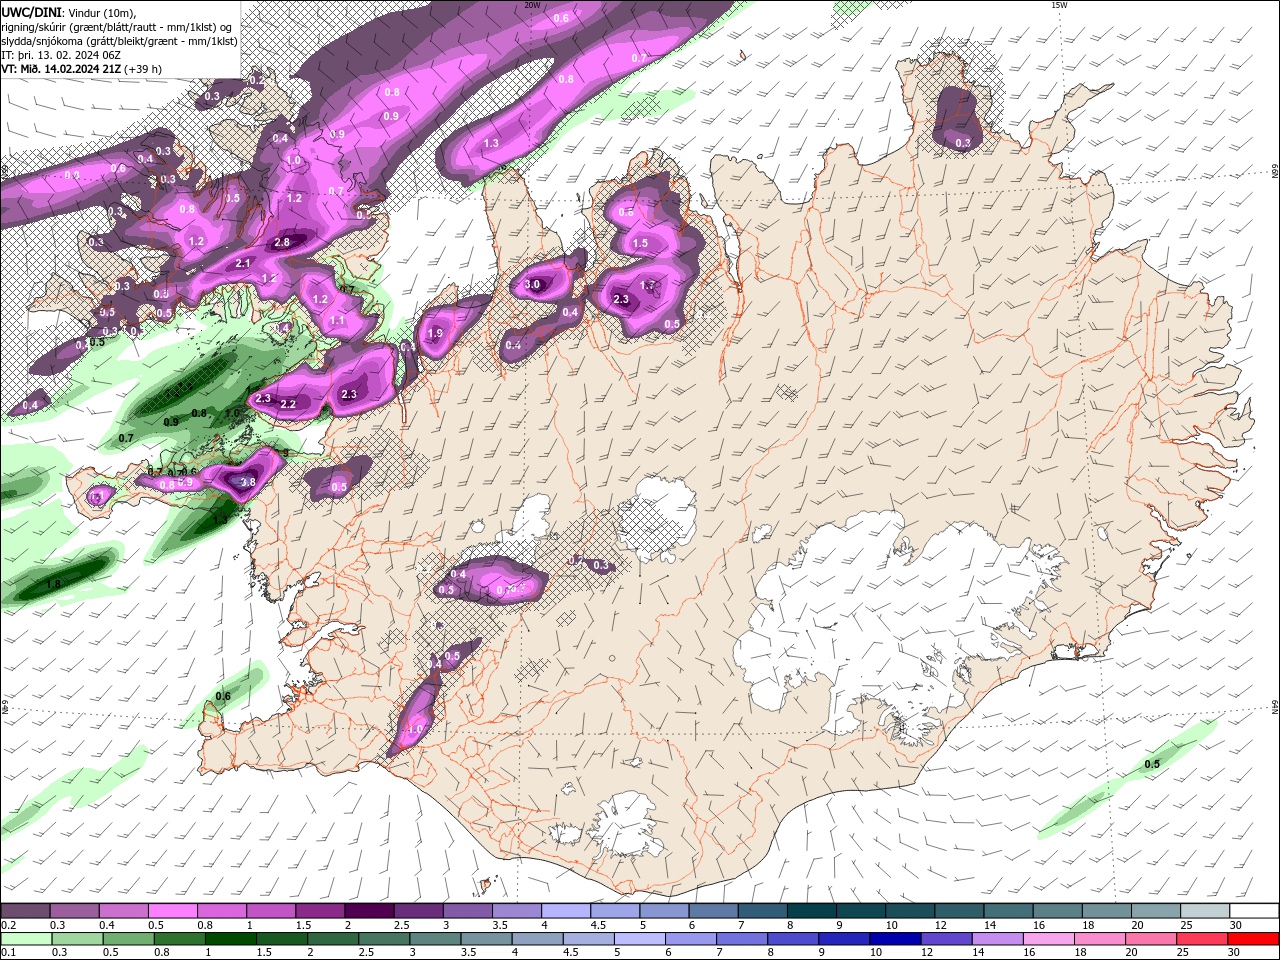Click the 1.9 snowfall value label
Image resolution: width=1280 pixels, height=960 pixels.
tap(435, 334)
